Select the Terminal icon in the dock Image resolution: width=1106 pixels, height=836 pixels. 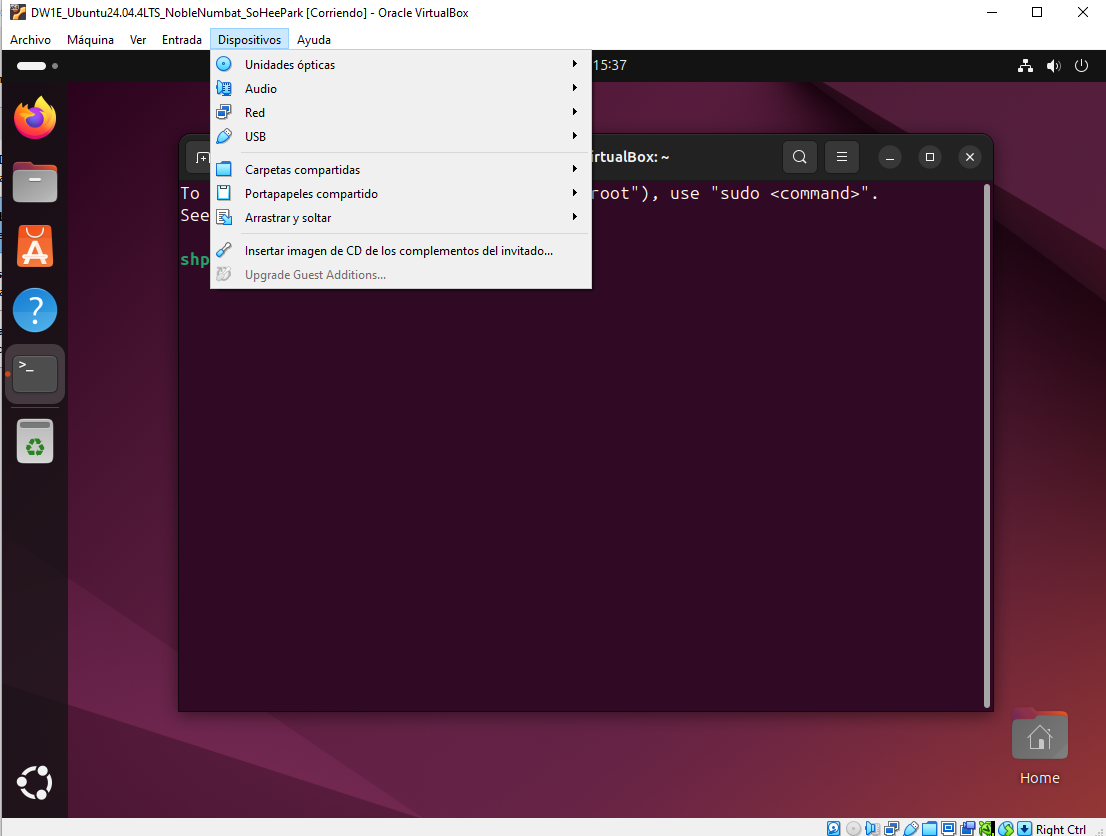[x=35, y=374]
